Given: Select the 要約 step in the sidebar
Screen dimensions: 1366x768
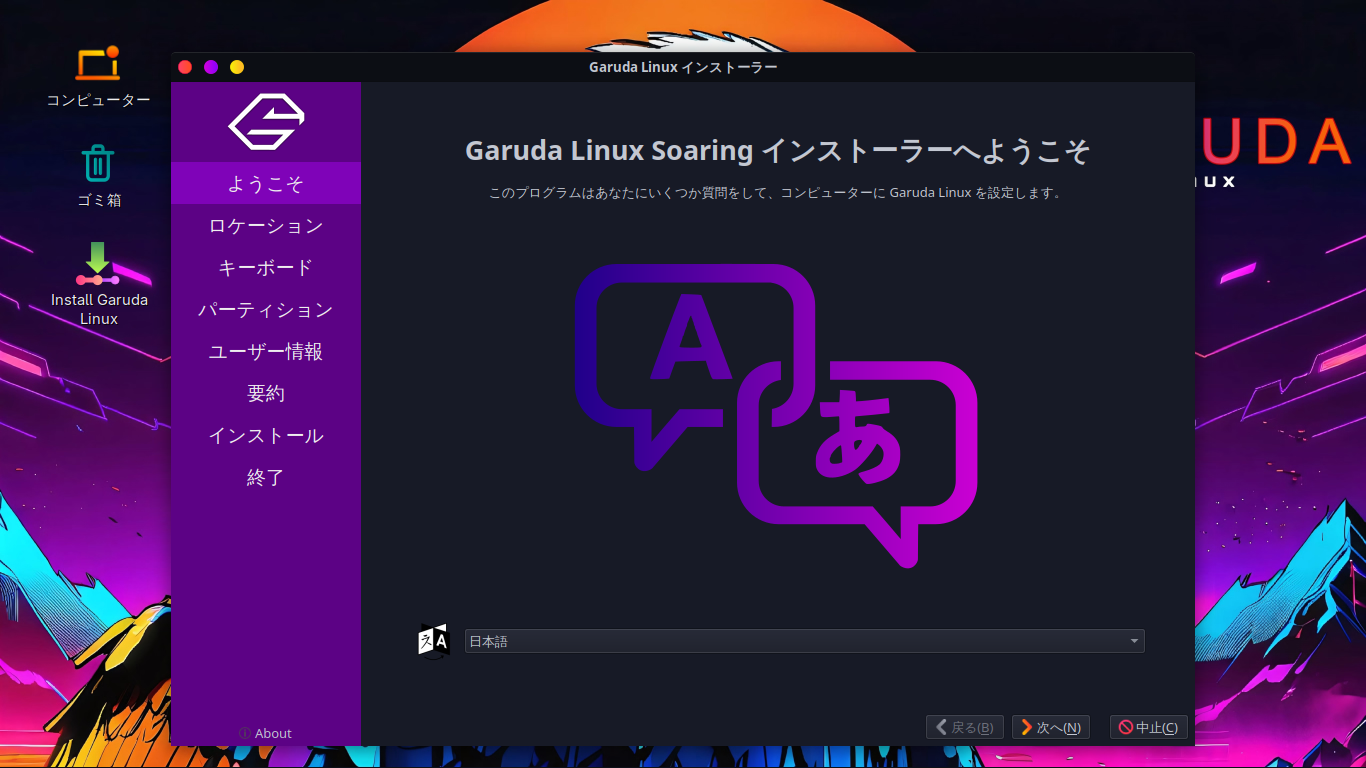Looking at the screenshot, I should (266, 393).
